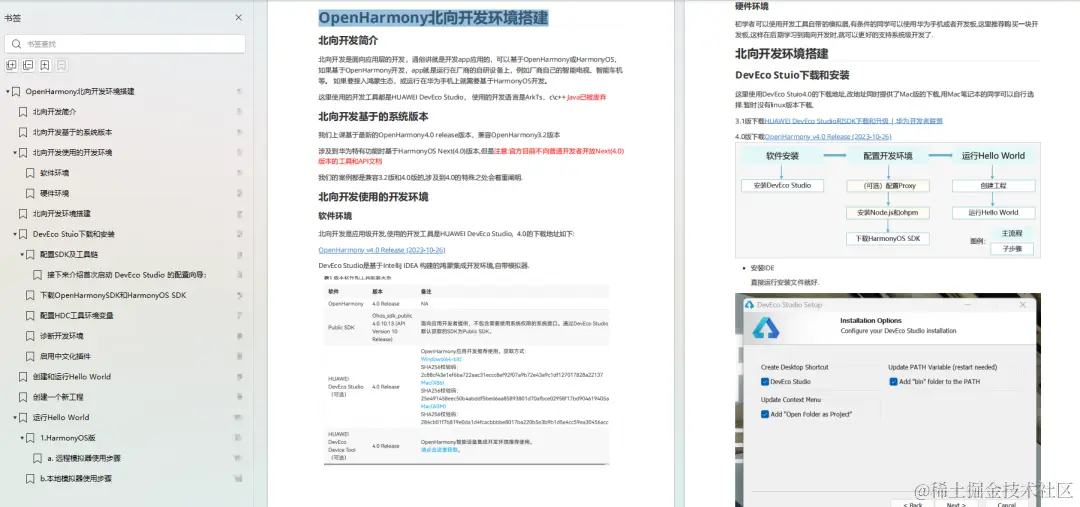Click the 子步骤 legend box in the flowchart
1080x507 pixels.
point(1012,249)
